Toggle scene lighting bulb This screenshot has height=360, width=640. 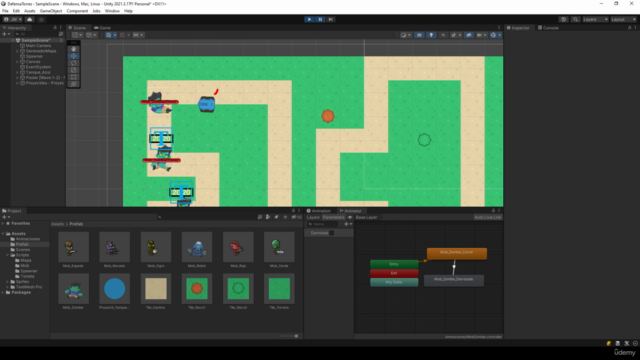click(x=431, y=35)
